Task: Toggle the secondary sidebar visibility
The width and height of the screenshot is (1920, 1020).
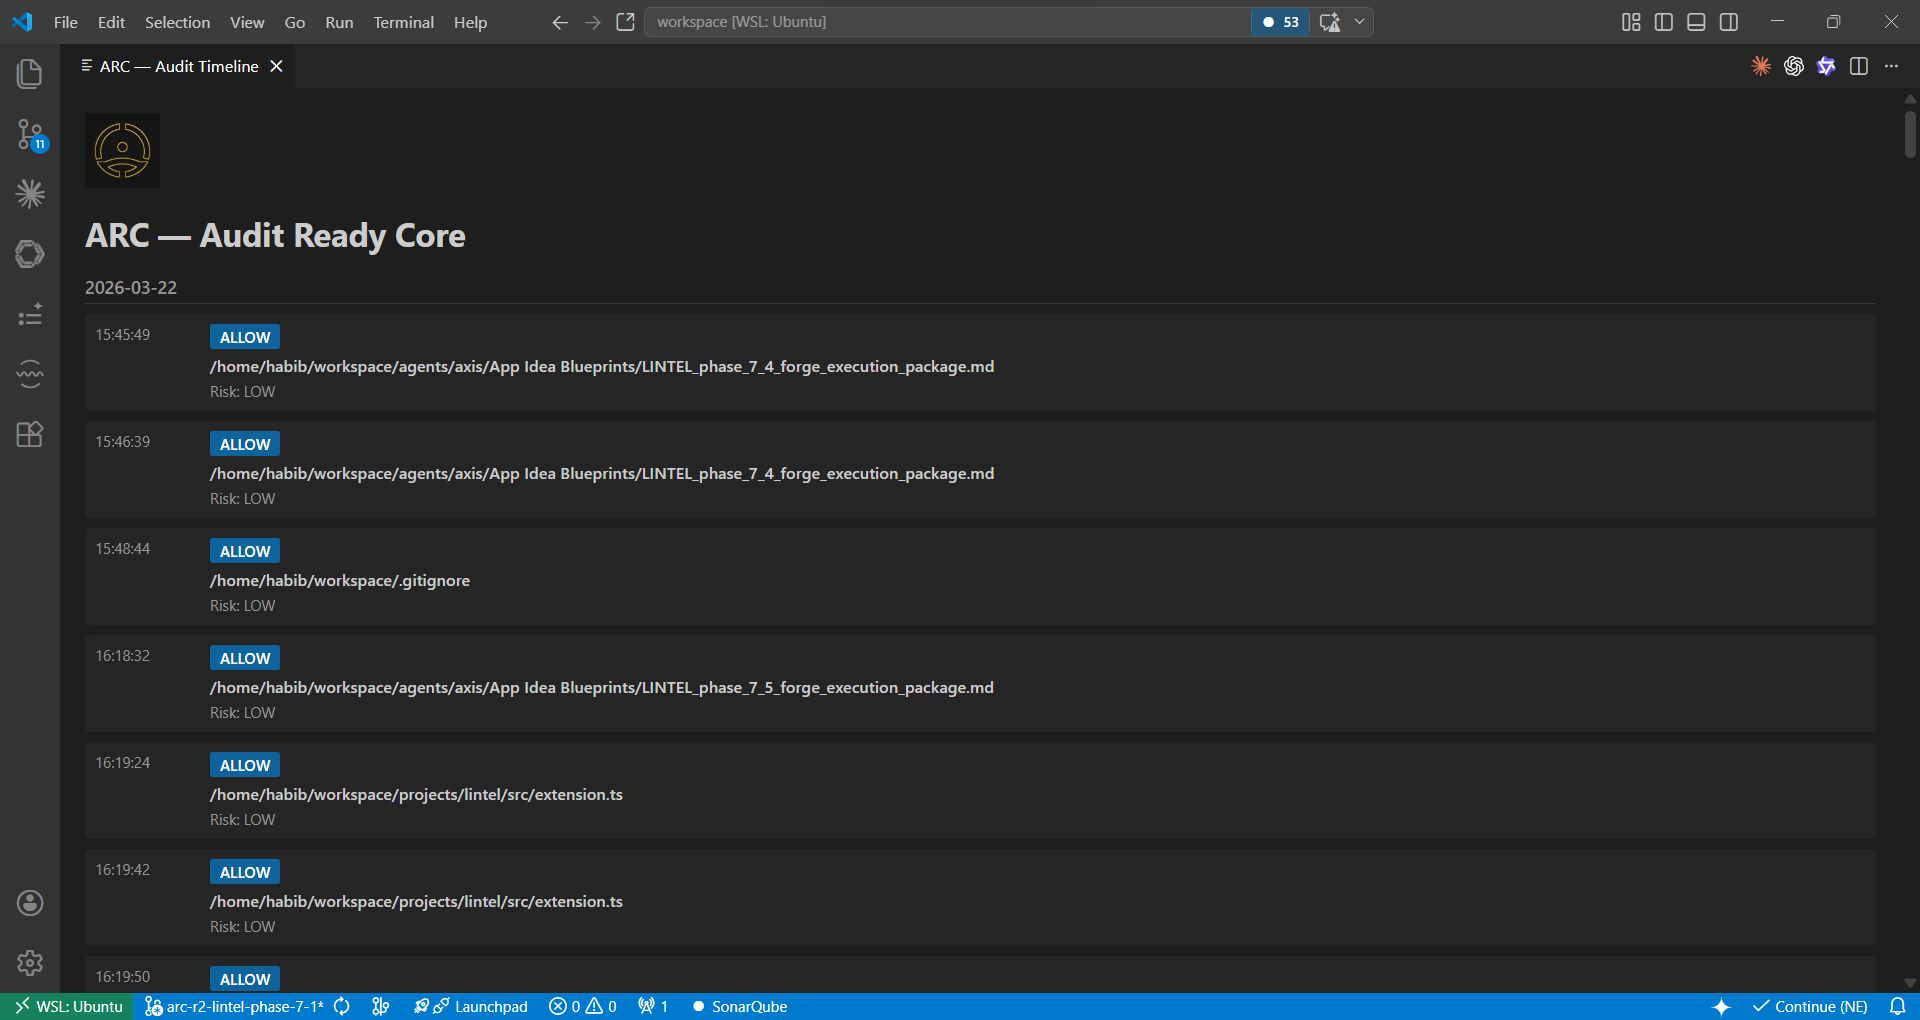Action: (x=1729, y=21)
